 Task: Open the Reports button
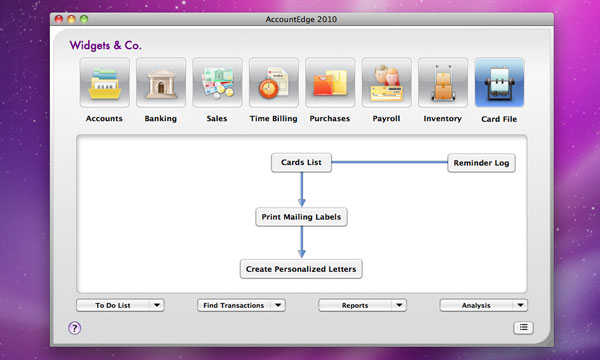(x=355, y=305)
